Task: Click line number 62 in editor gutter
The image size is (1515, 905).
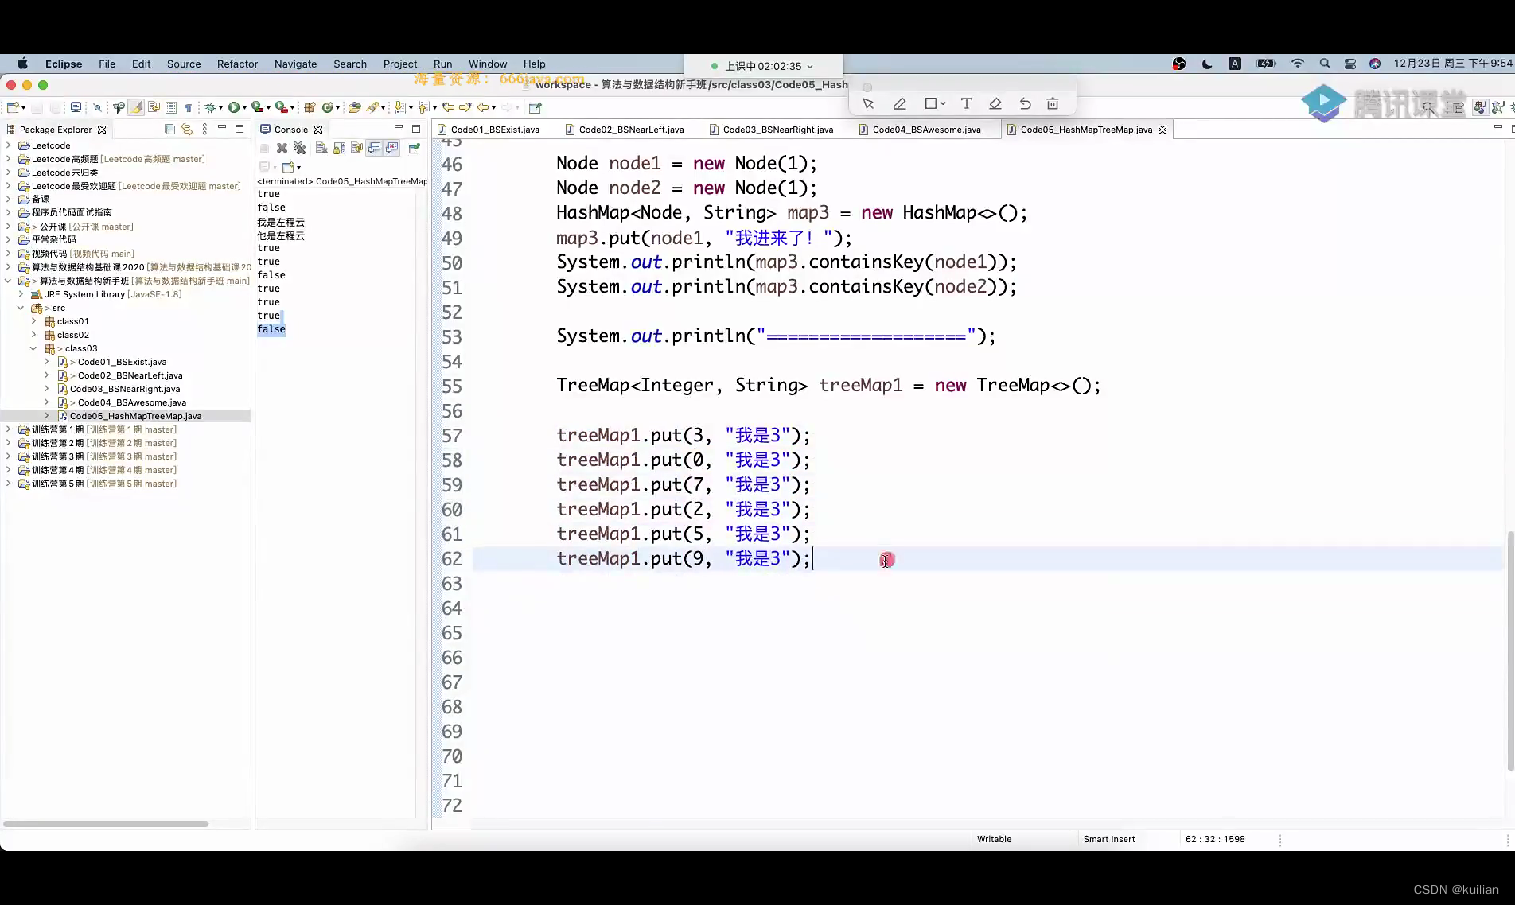Action: pyautogui.click(x=452, y=559)
